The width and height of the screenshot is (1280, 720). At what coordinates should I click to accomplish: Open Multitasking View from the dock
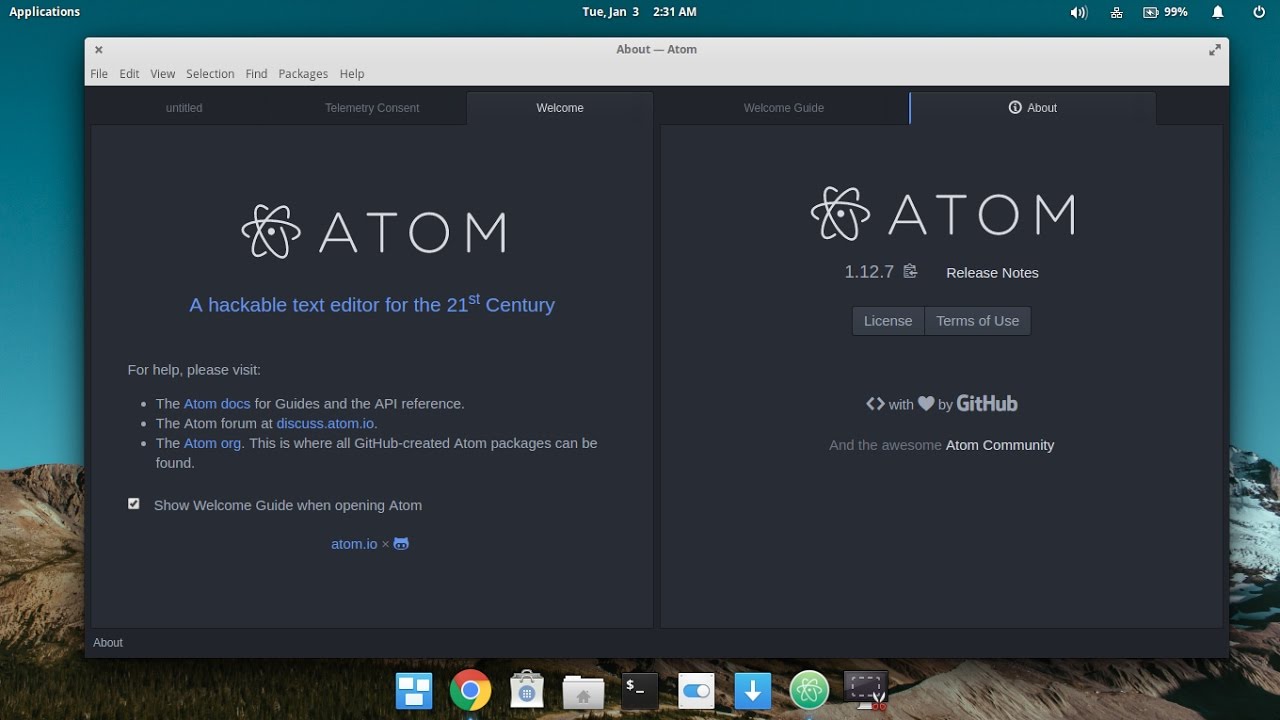414,691
